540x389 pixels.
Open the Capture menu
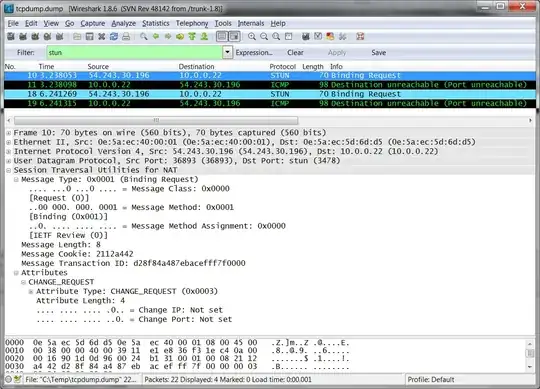pos(93,23)
